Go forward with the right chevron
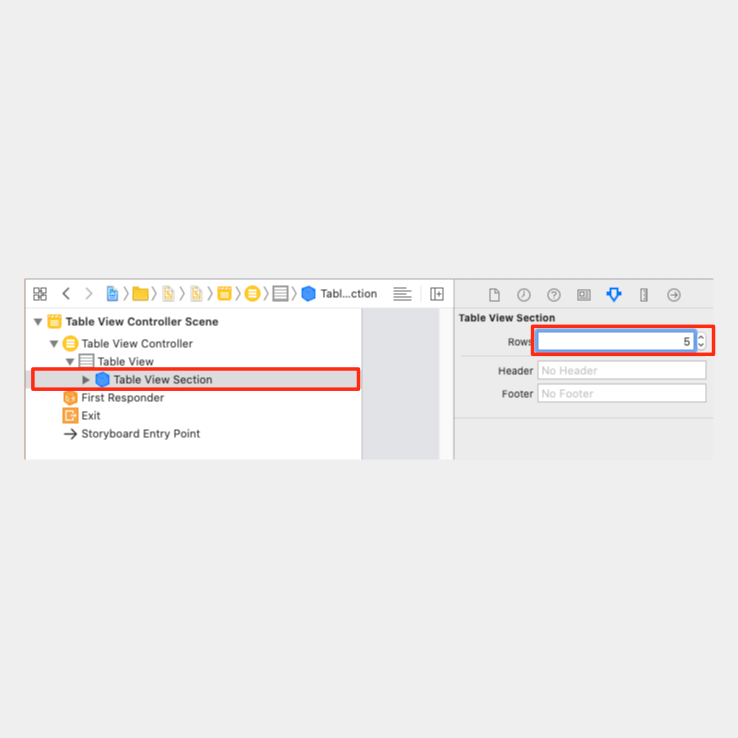 (88, 294)
